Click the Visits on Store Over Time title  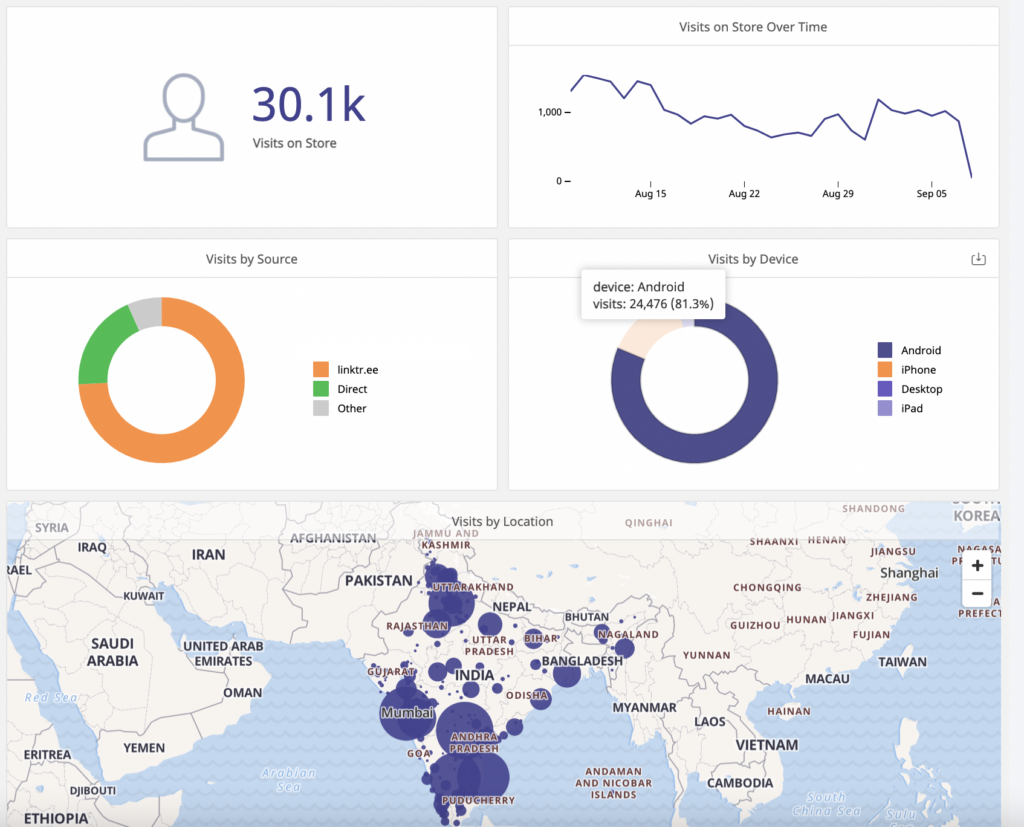click(x=753, y=27)
